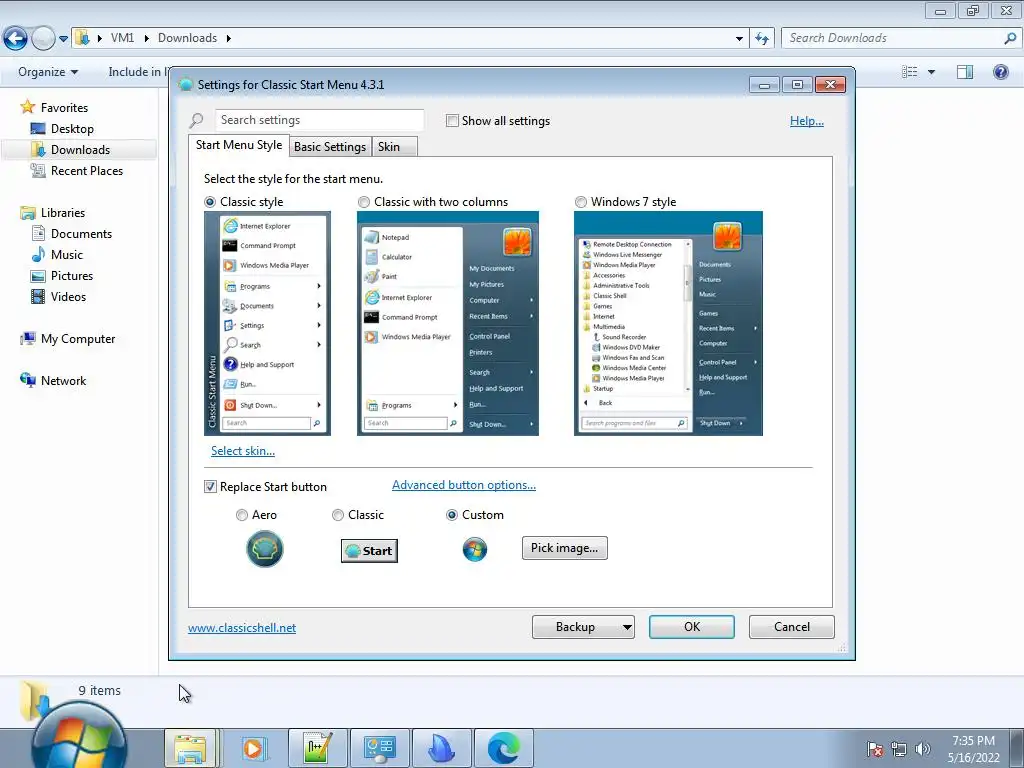The width and height of the screenshot is (1024, 768).
Task: Open Notepad++ from taskbar
Action: click(x=317, y=748)
